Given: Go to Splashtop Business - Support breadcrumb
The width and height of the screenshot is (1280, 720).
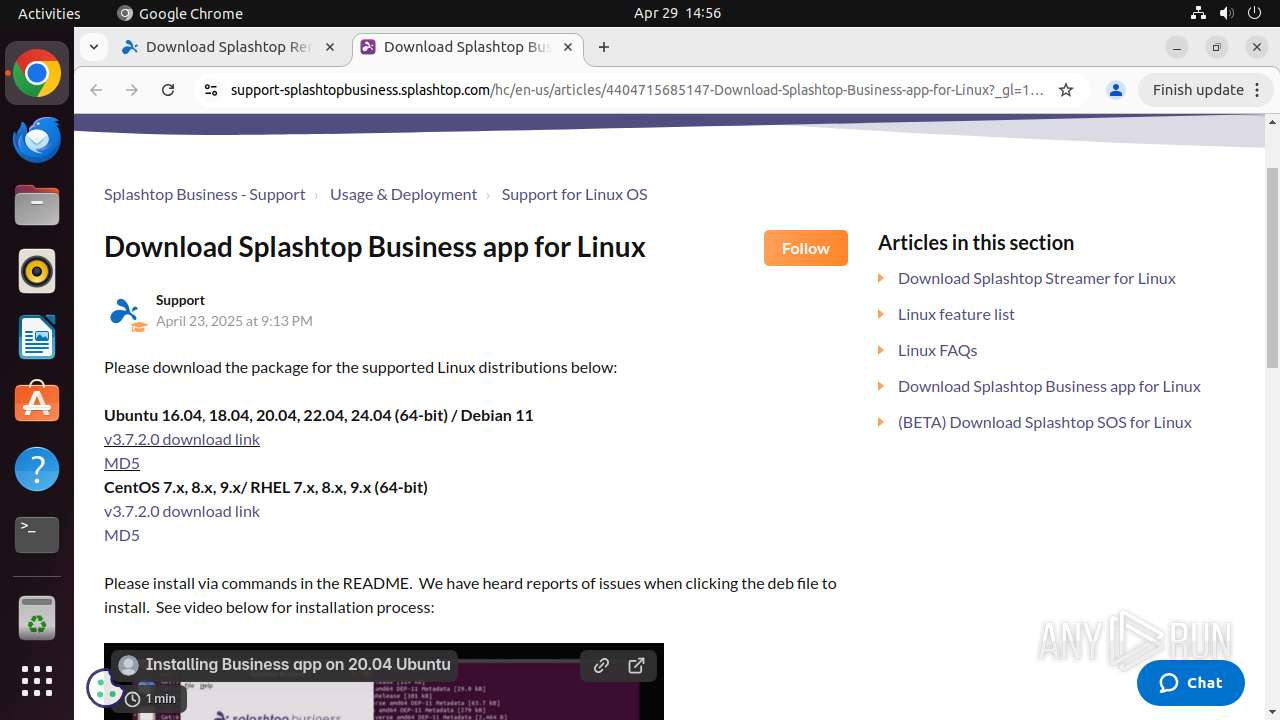Looking at the screenshot, I should tap(205, 194).
